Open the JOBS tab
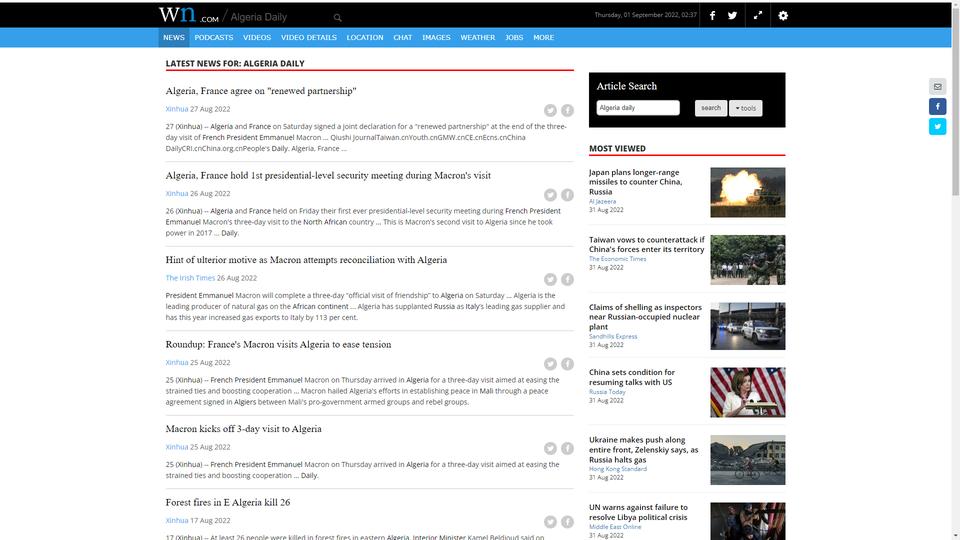The image size is (960, 540). pyautogui.click(x=514, y=37)
